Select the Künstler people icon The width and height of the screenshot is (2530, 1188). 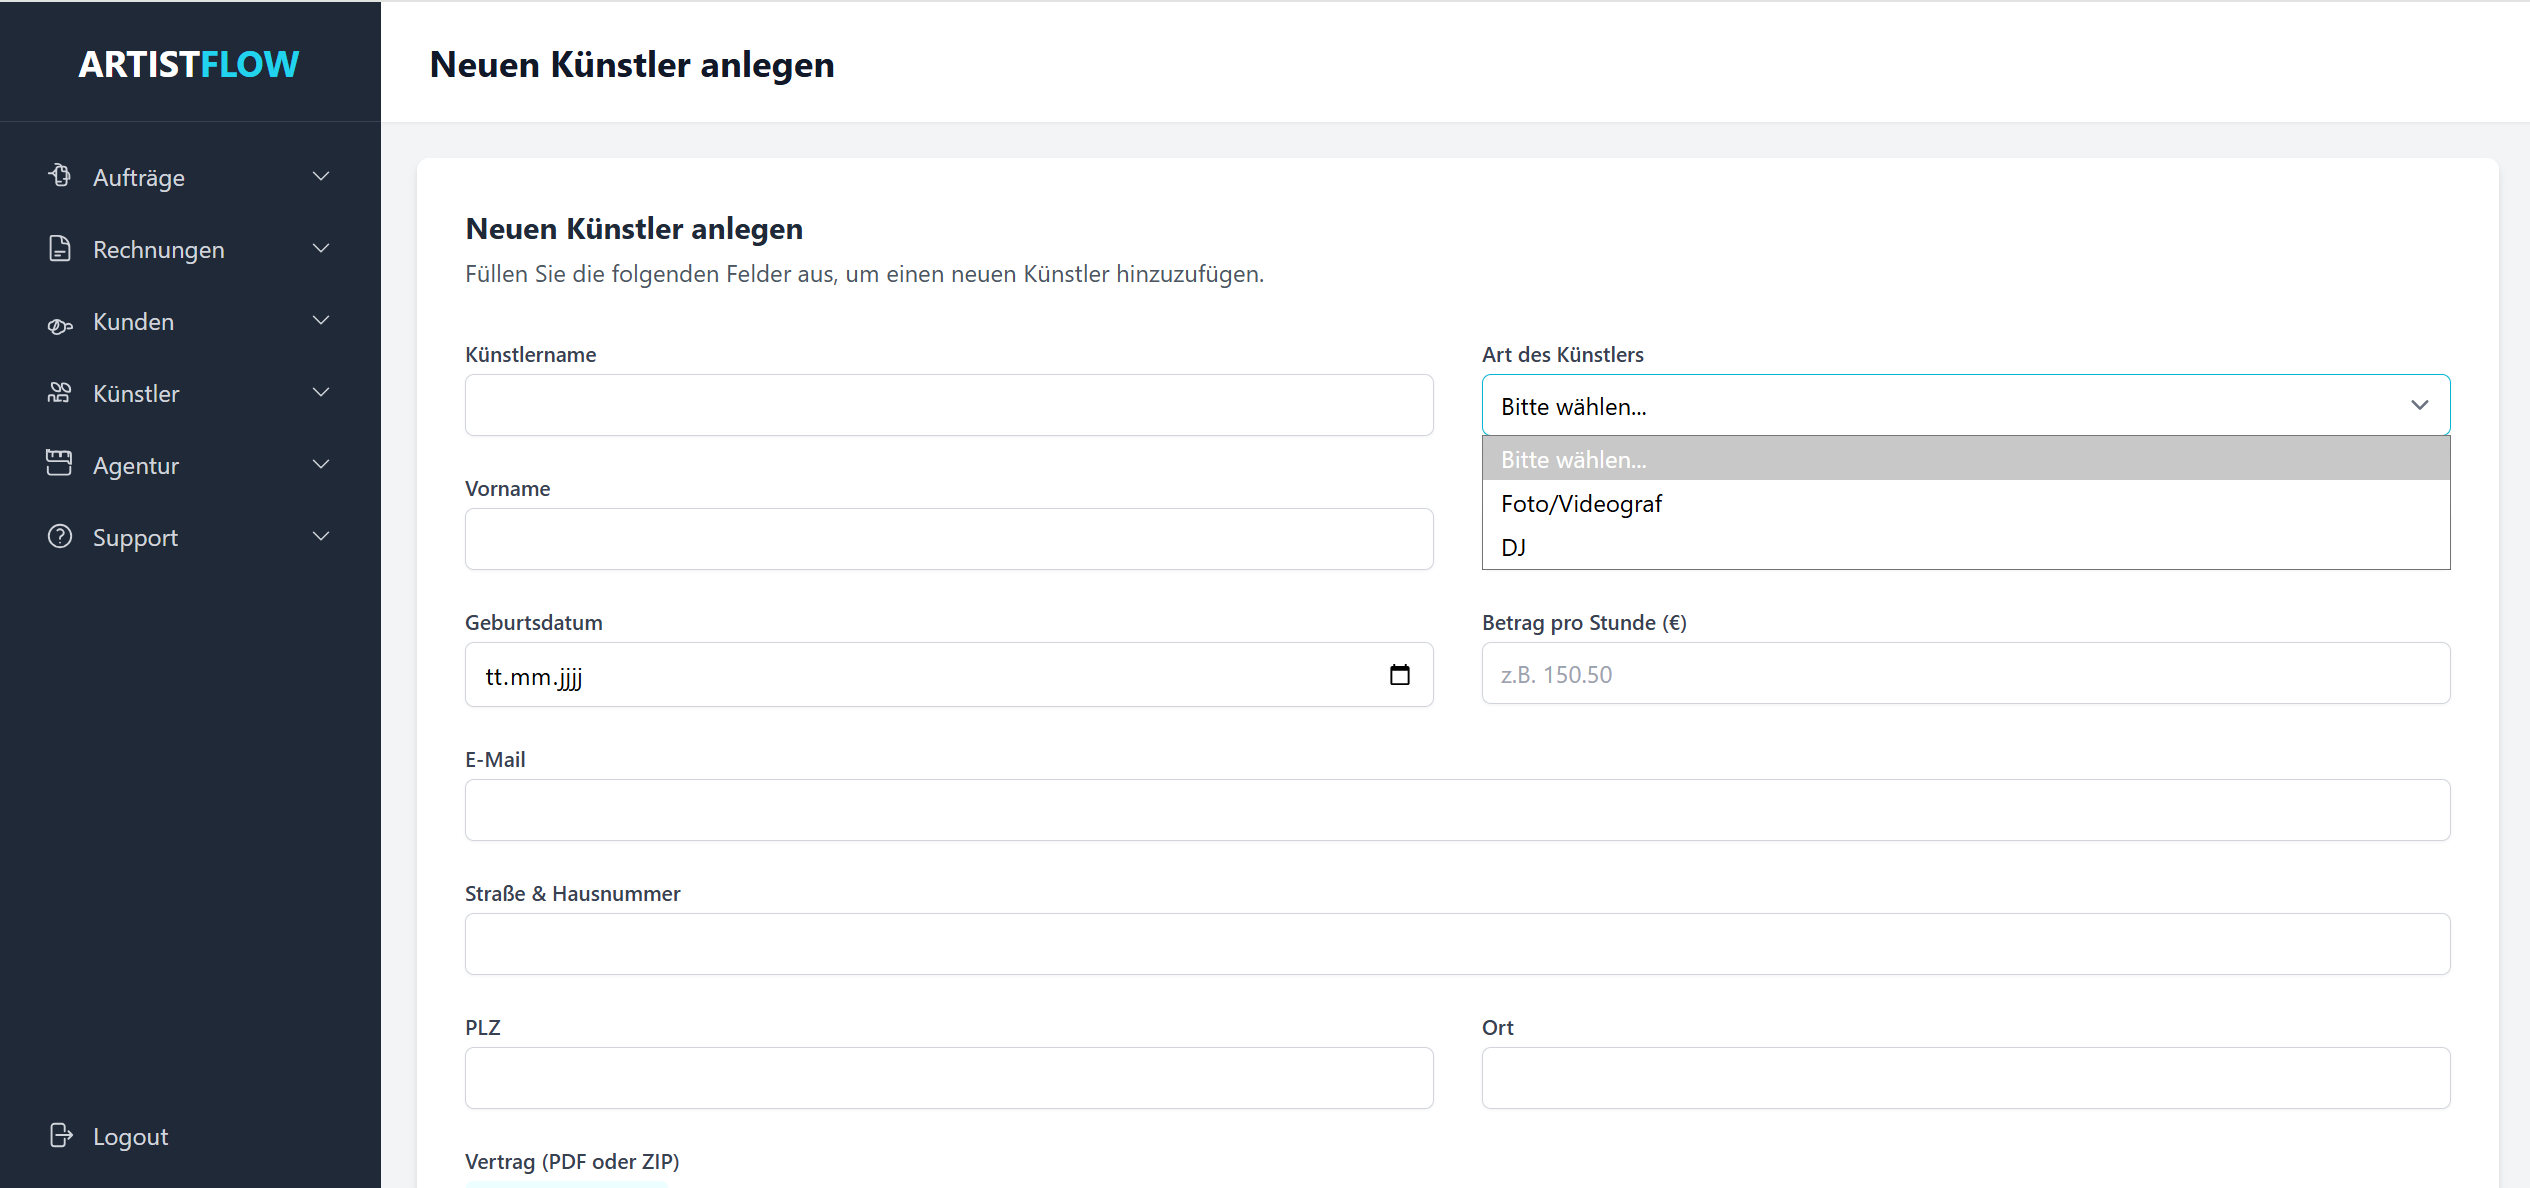pos(59,392)
